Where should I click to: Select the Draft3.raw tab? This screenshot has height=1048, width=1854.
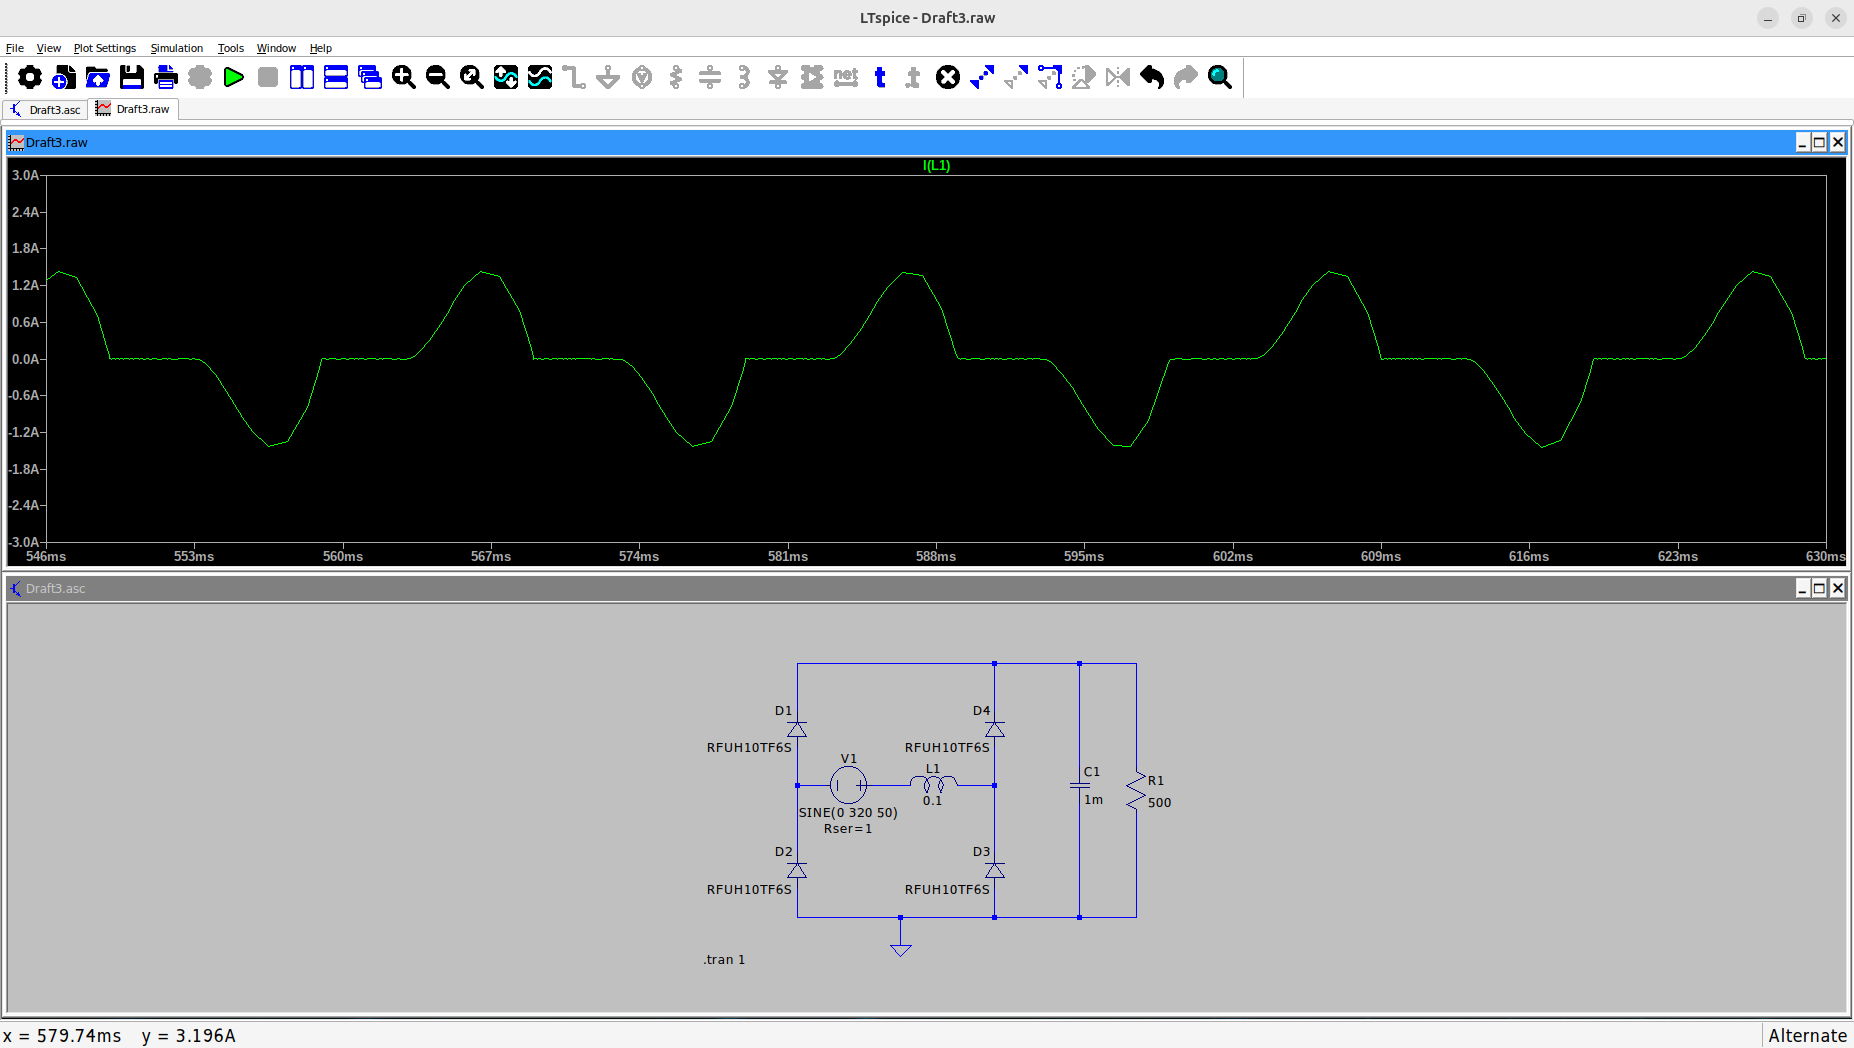tap(134, 109)
